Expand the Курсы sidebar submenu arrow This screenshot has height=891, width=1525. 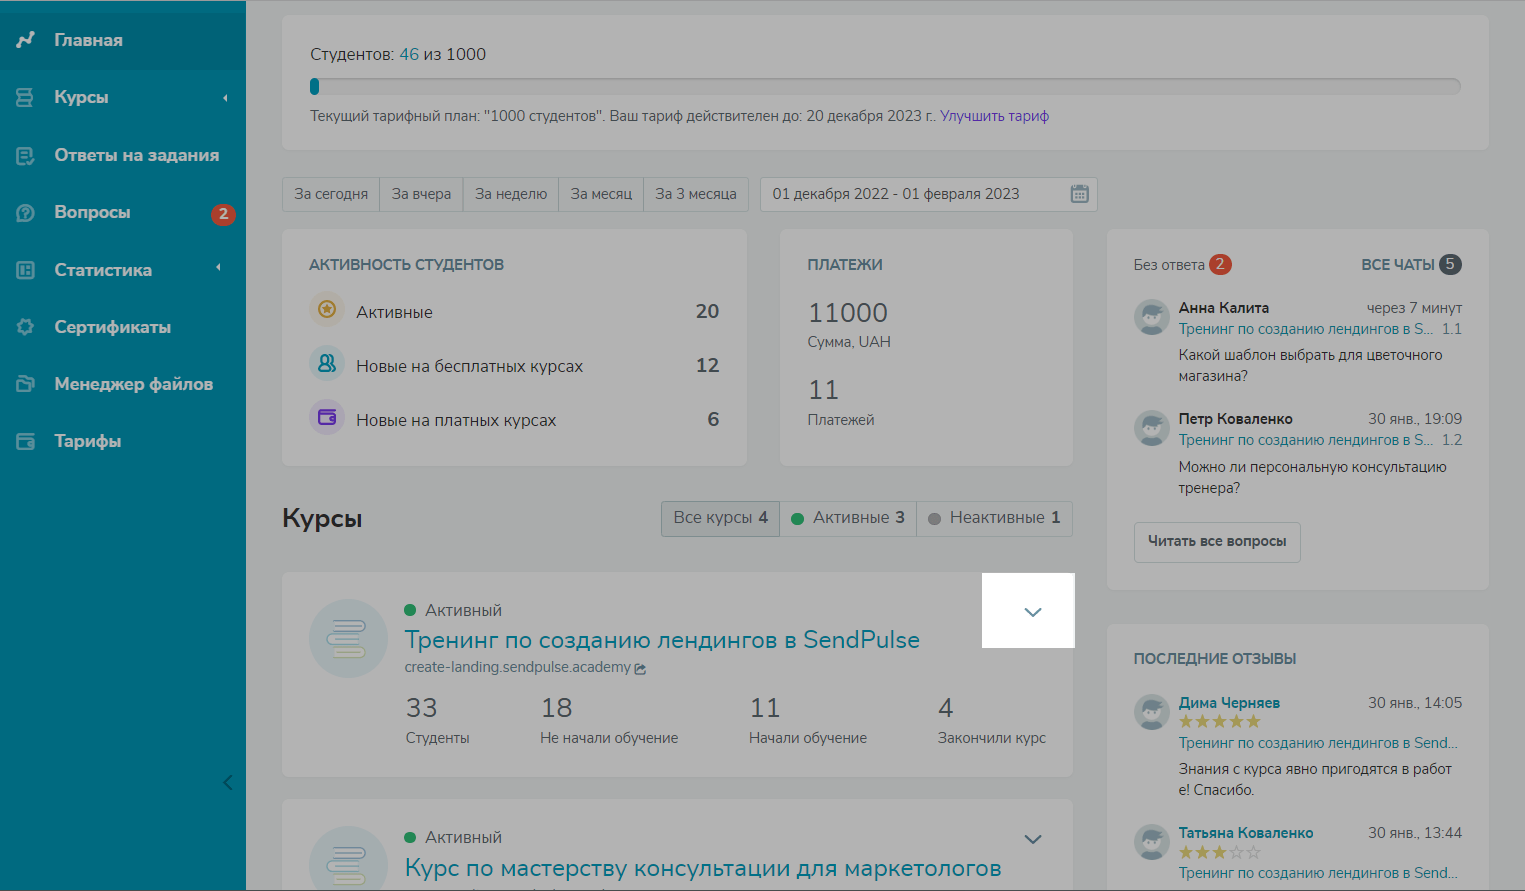[x=225, y=98]
